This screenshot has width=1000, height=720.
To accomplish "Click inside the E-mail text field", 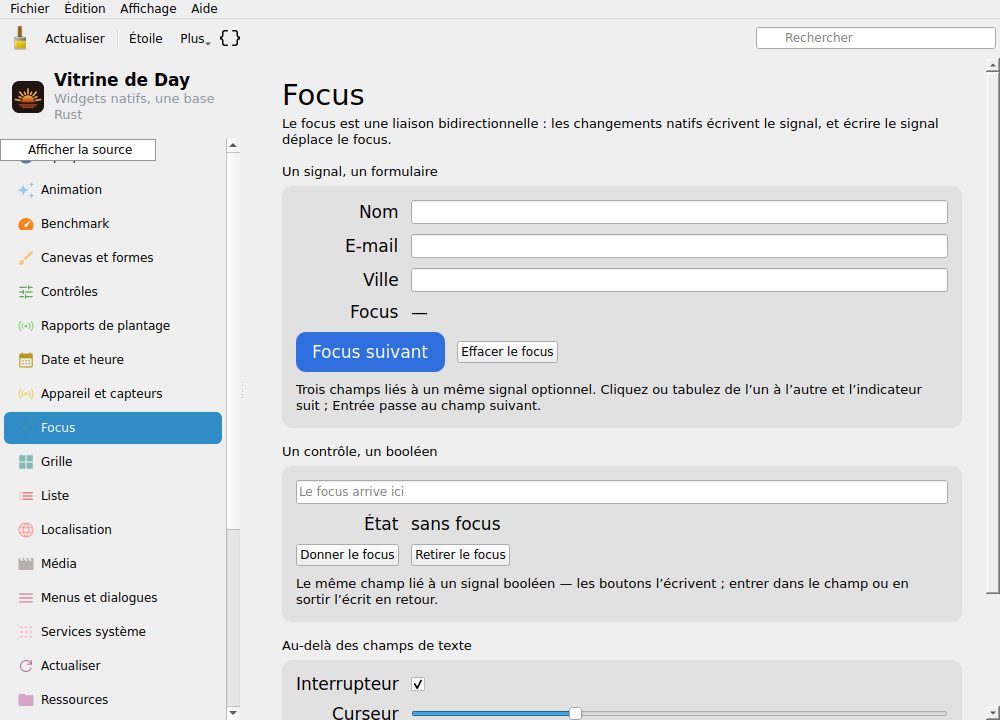I will (x=679, y=246).
